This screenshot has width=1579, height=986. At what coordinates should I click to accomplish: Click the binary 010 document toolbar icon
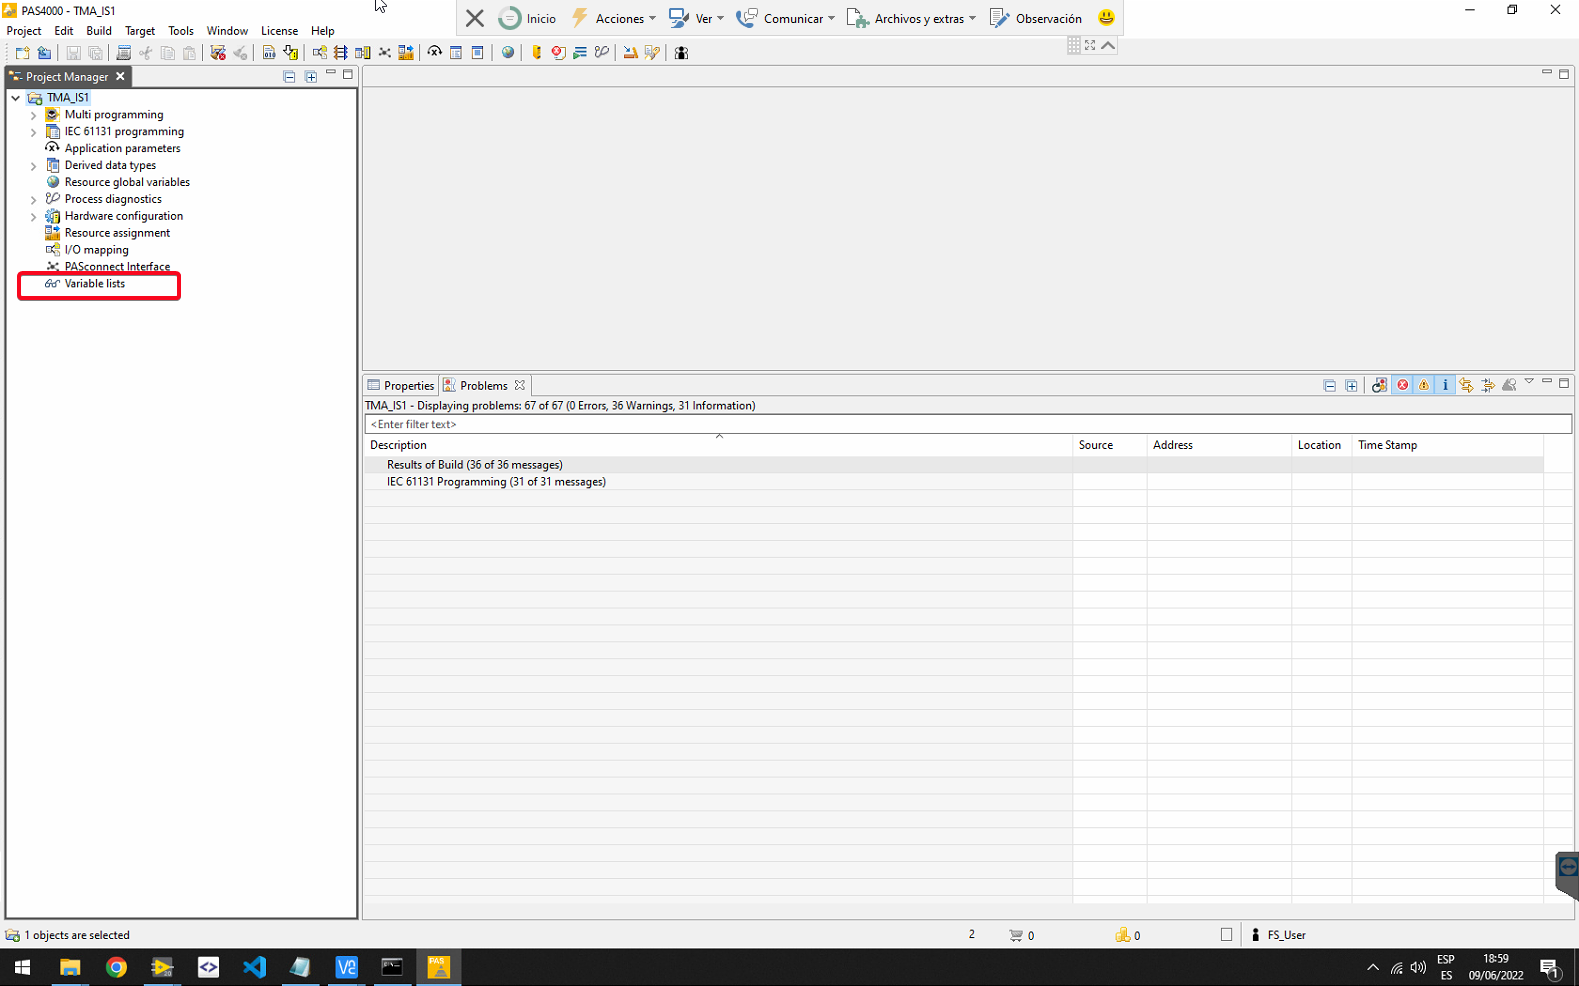tap(269, 53)
